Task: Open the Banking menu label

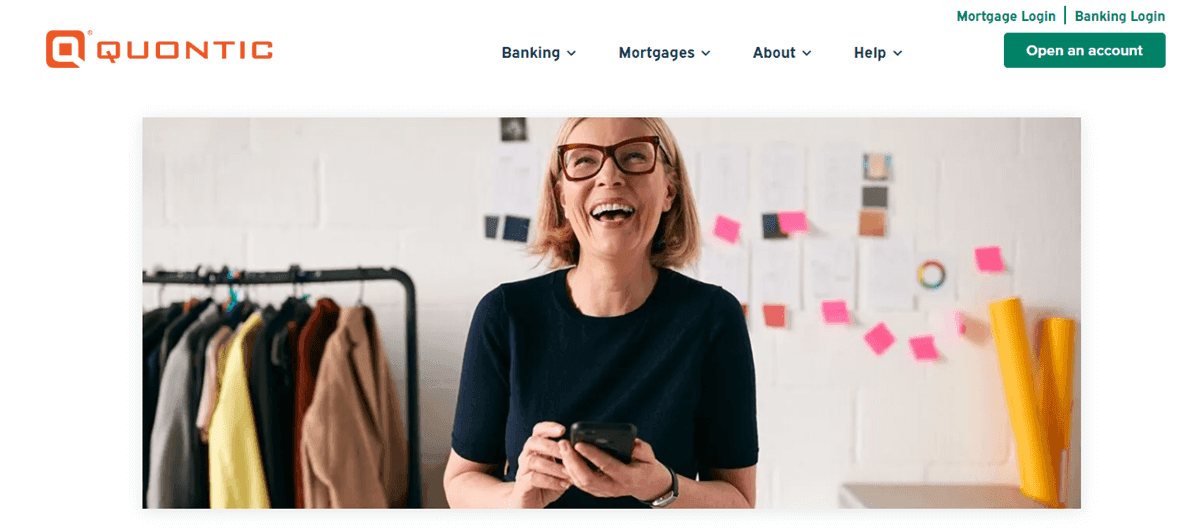Action: (530, 53)
